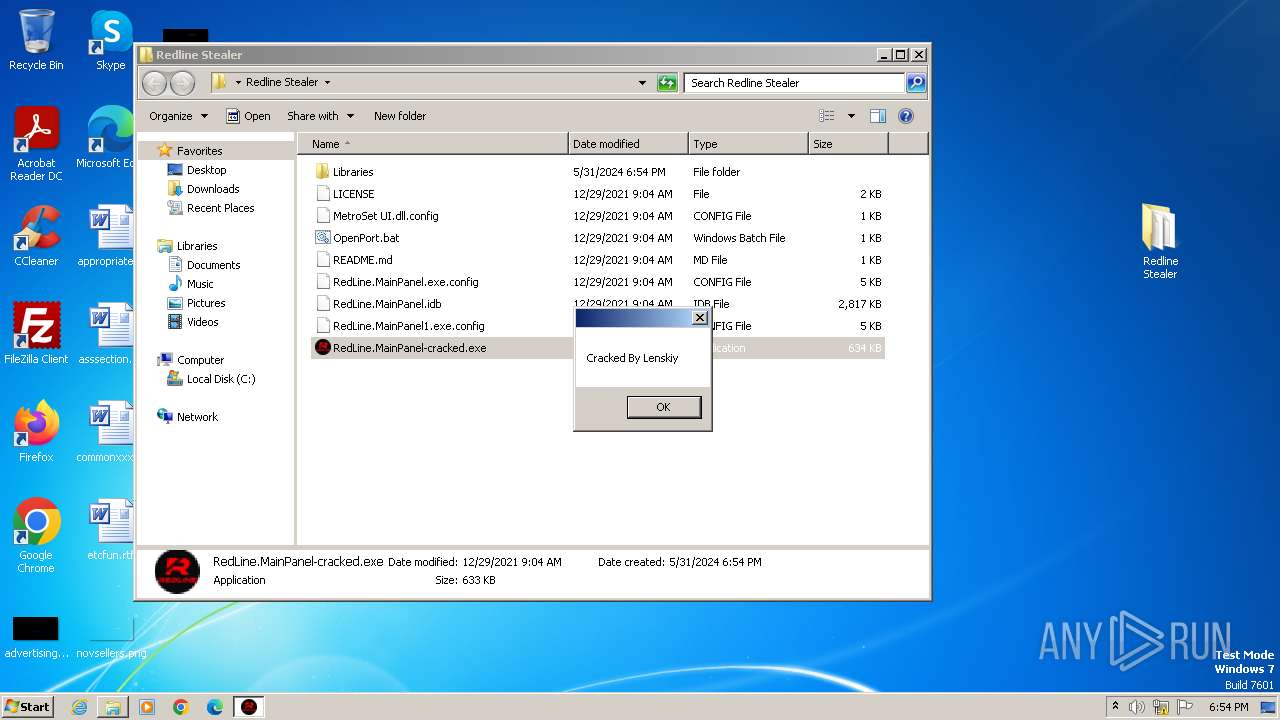
Task: Open Music library
Action: point(200,284)
